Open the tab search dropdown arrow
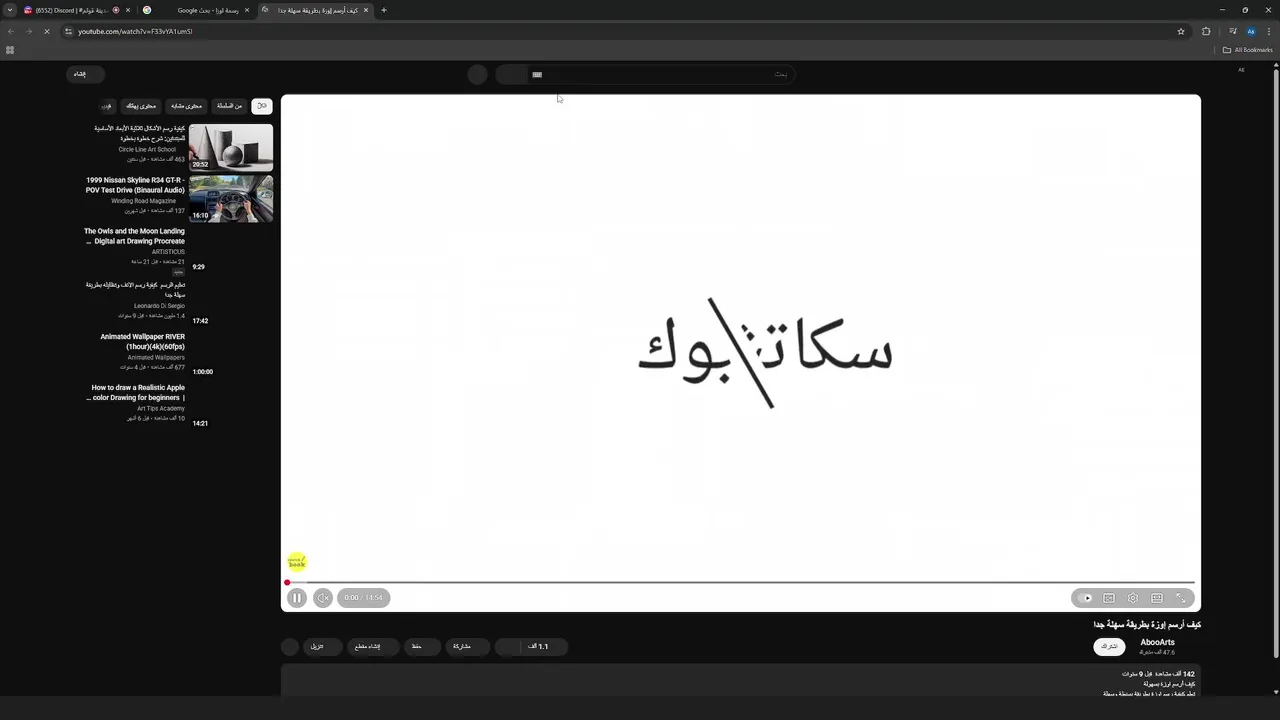The image size is (1280, 720). (10, 10)
